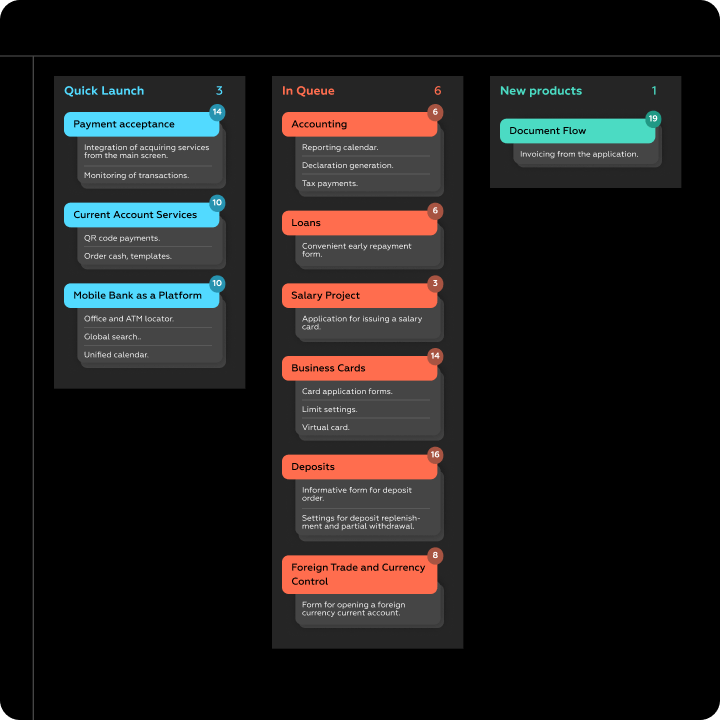Click 'Invoicing from the application.' item
Viewport: 720px width, 720px height.
click(579, 155)
